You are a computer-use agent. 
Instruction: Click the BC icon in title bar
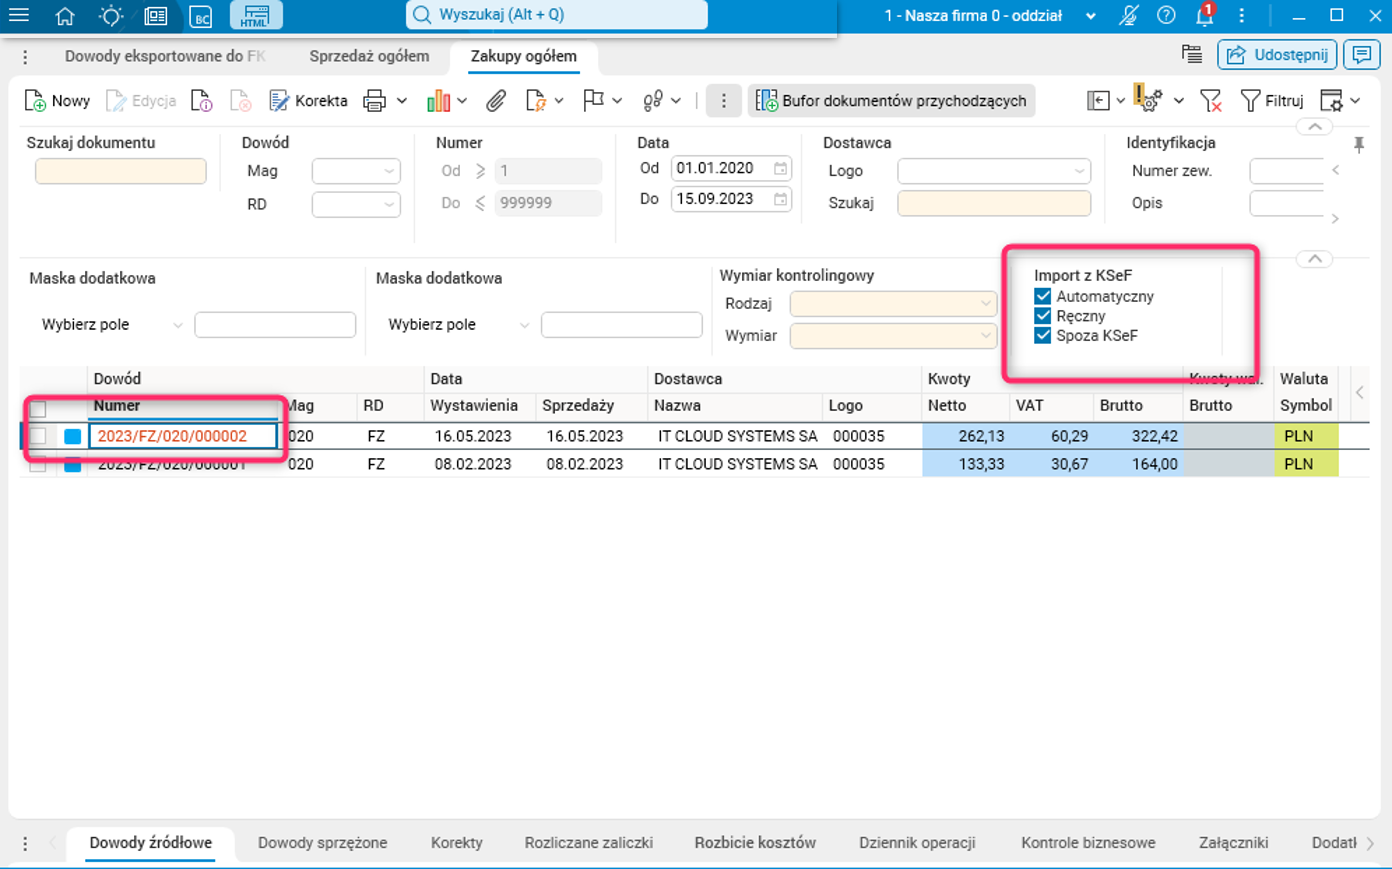(201, 16)
